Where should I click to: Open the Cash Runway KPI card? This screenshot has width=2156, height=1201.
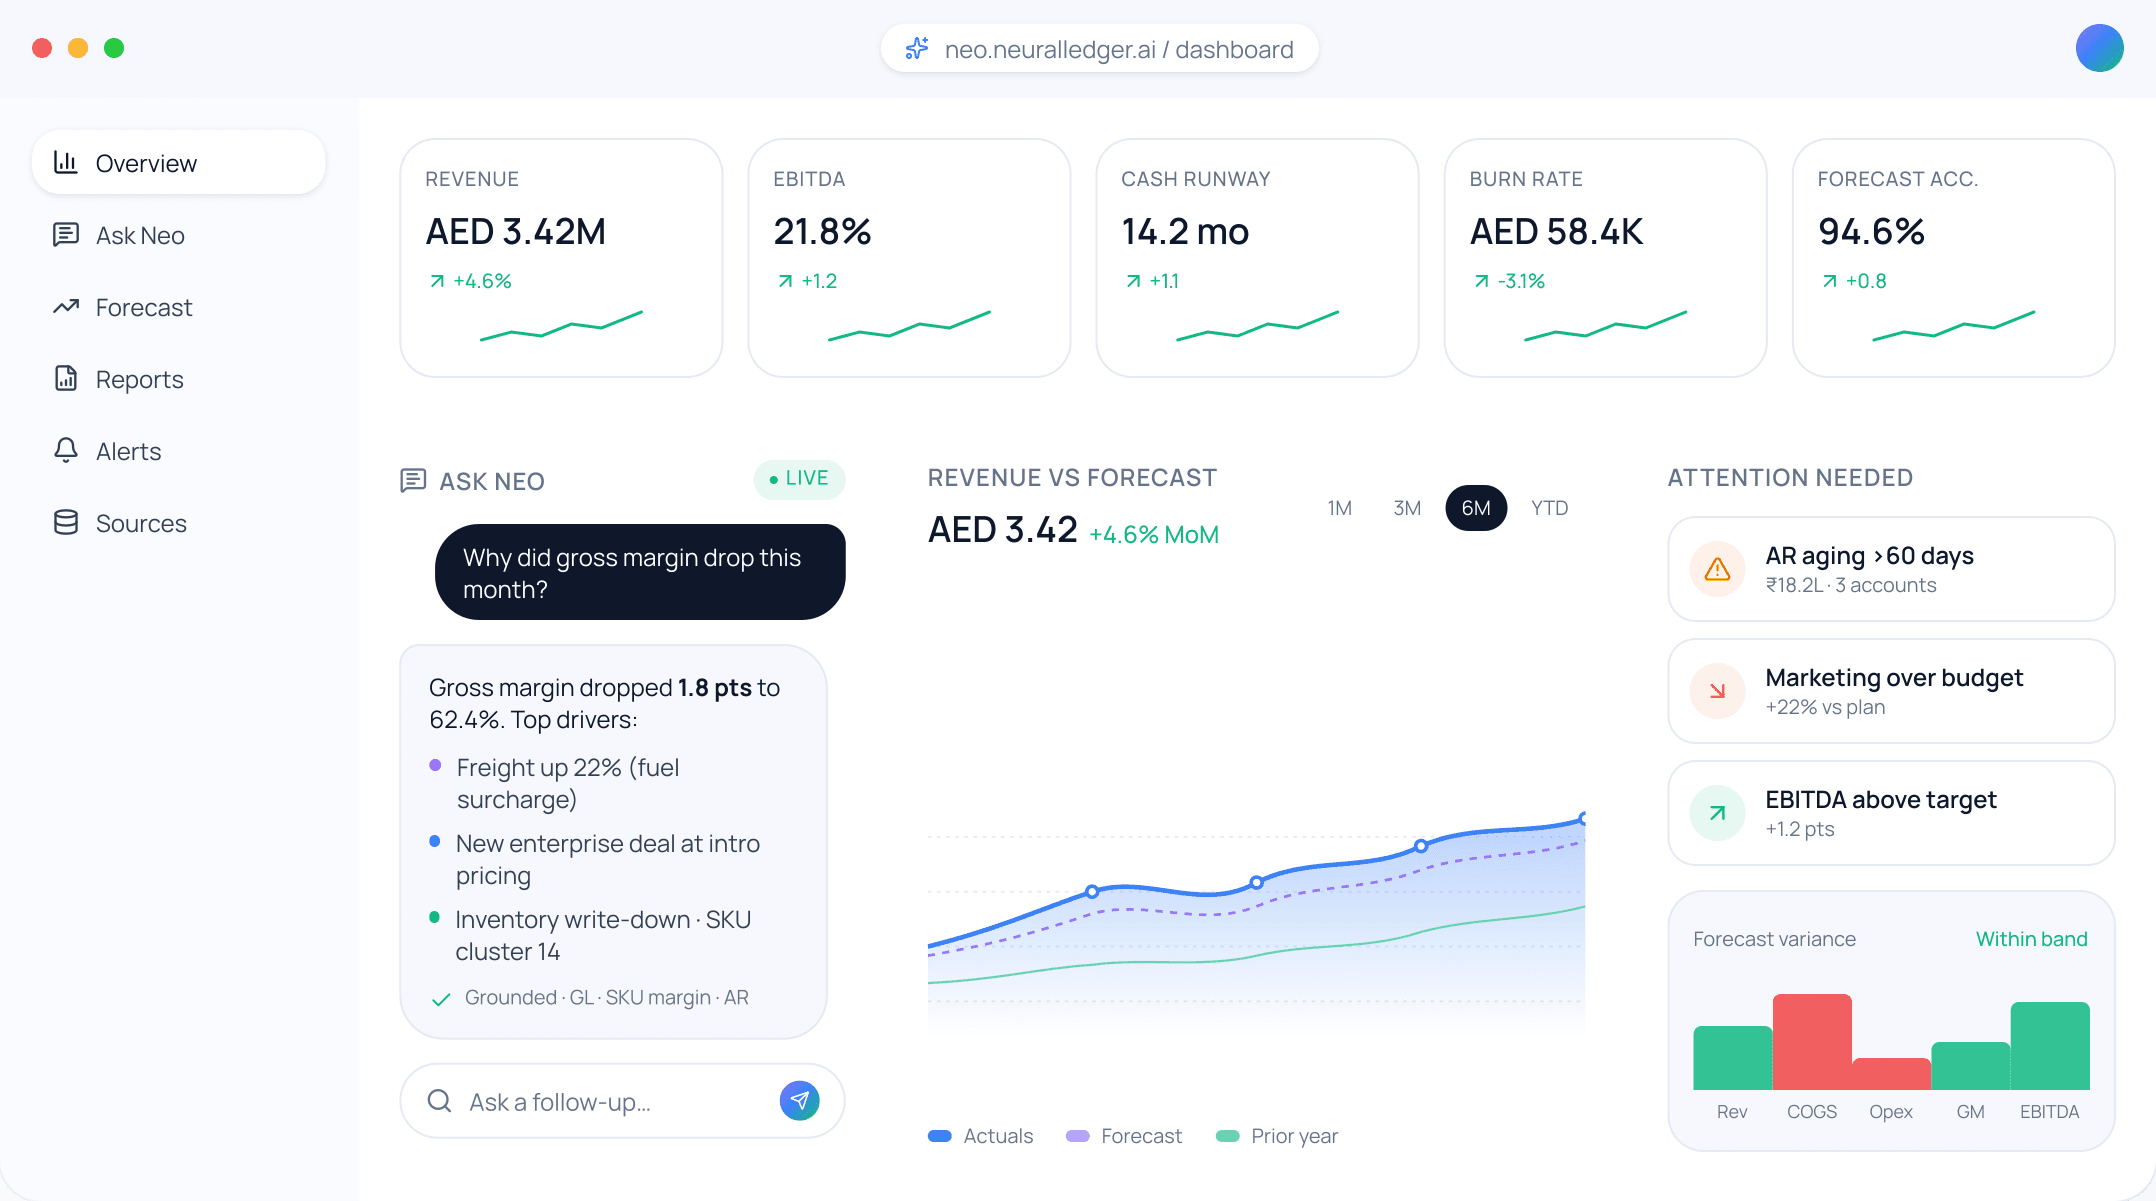[1257, 258]
